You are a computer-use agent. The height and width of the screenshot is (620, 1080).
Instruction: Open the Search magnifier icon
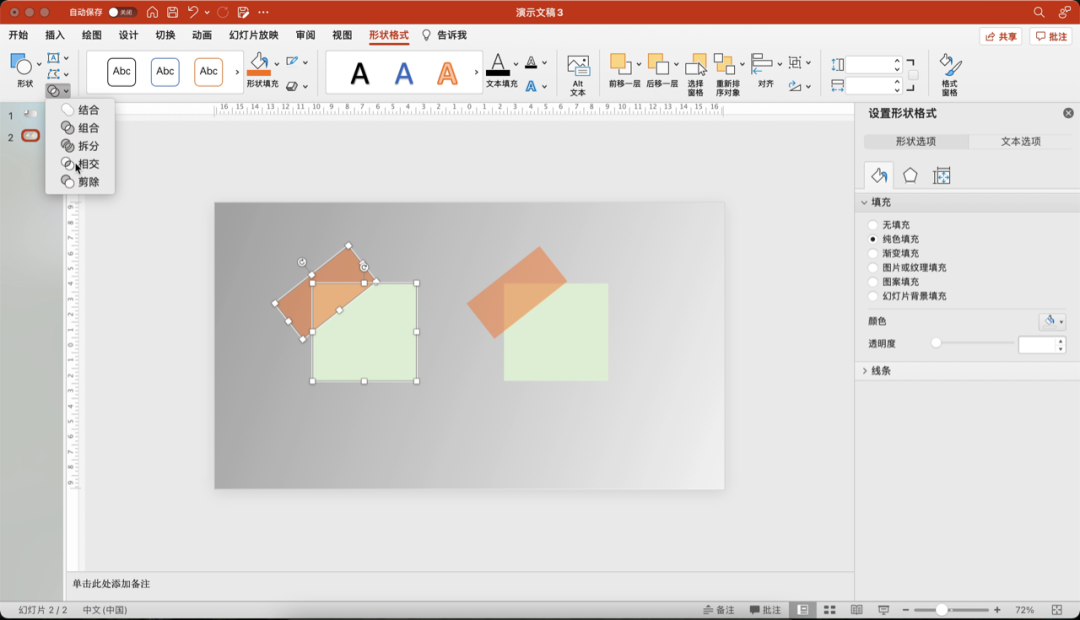click(1039, 12)
